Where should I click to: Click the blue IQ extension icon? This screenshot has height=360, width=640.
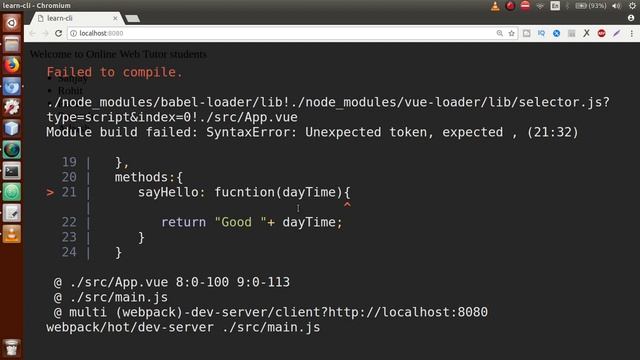pyautogui.click(x=541, y=33)
